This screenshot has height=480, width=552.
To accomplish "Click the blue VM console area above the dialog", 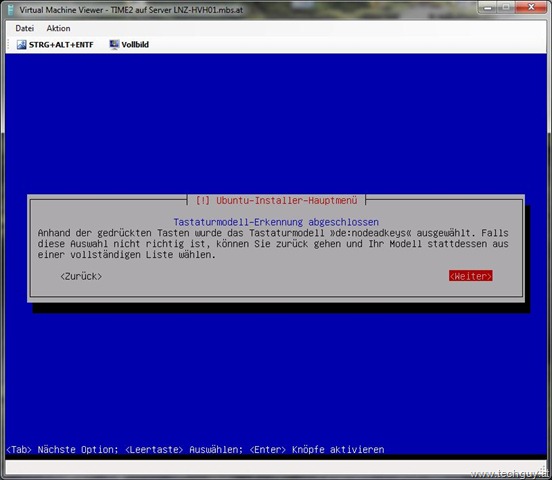I will [x=276, y=123].
